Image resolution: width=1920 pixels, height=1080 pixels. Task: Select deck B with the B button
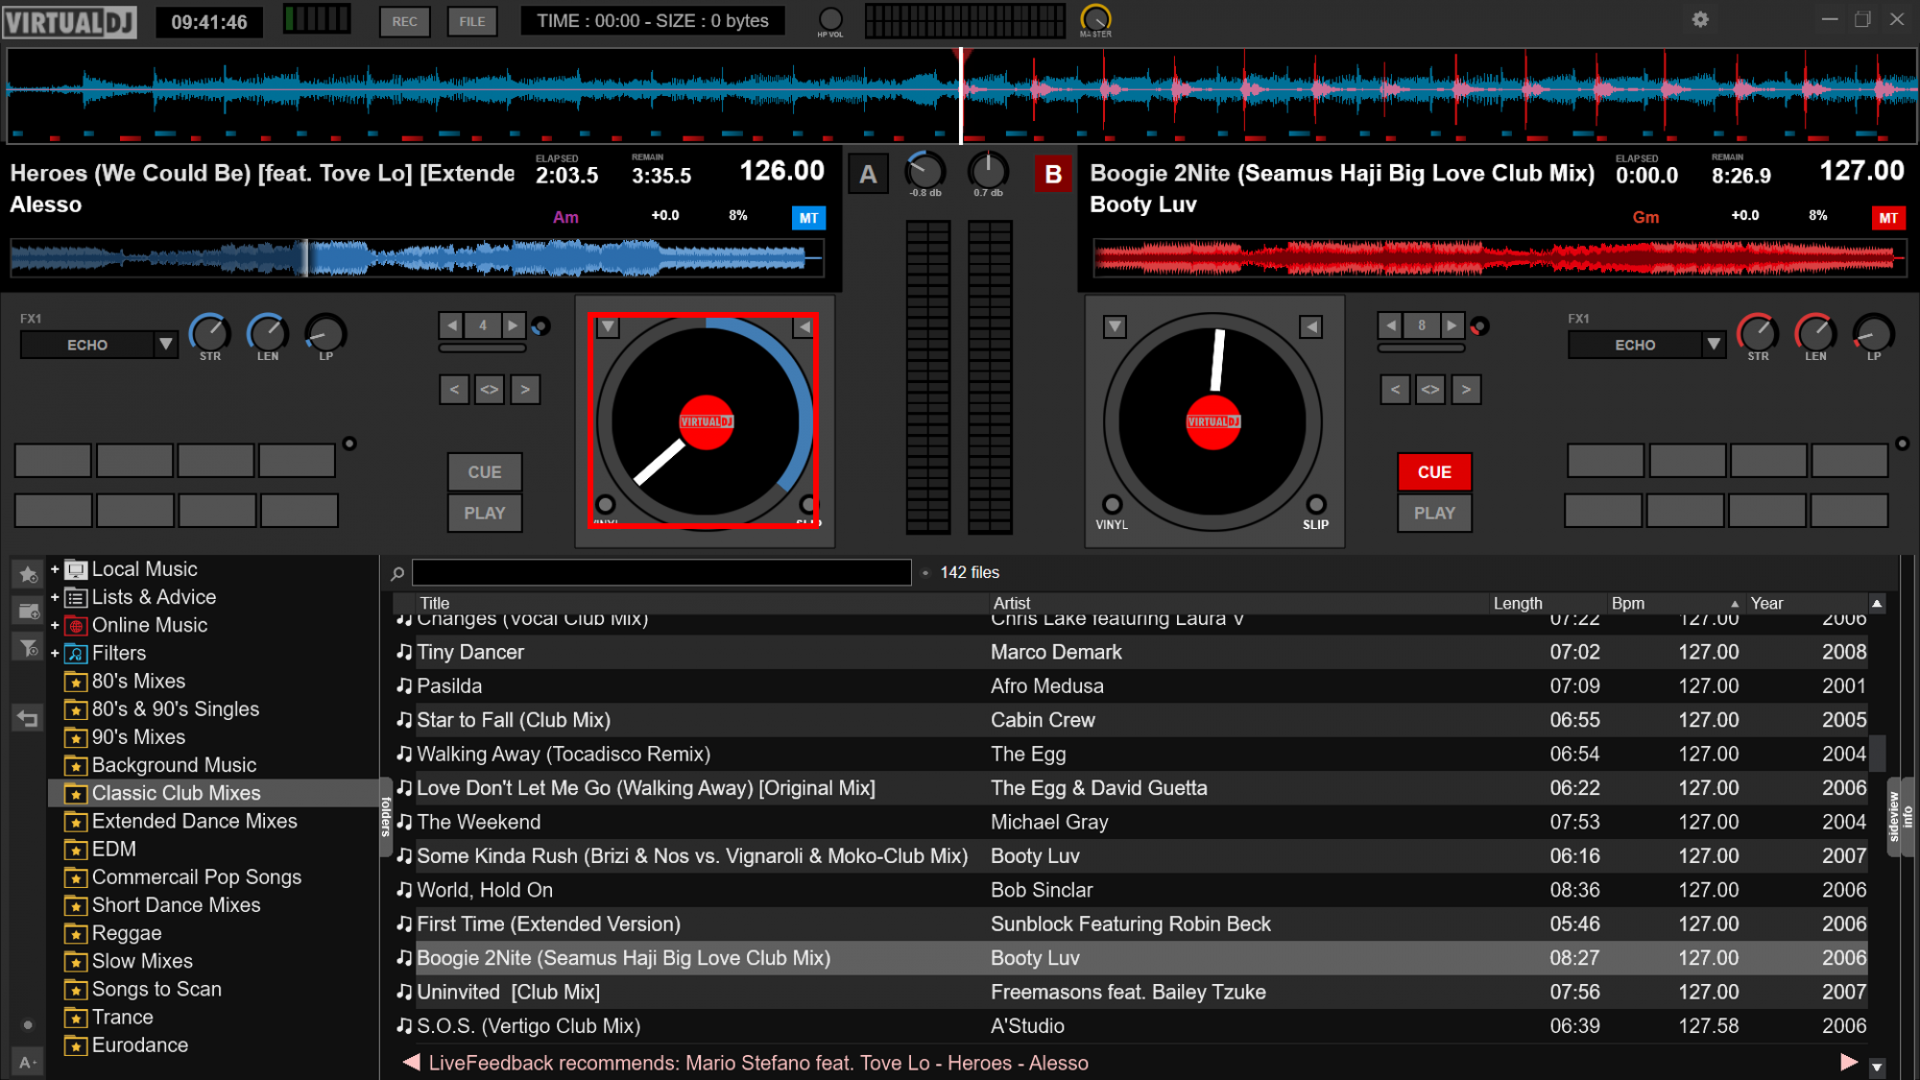(1053, 175)
